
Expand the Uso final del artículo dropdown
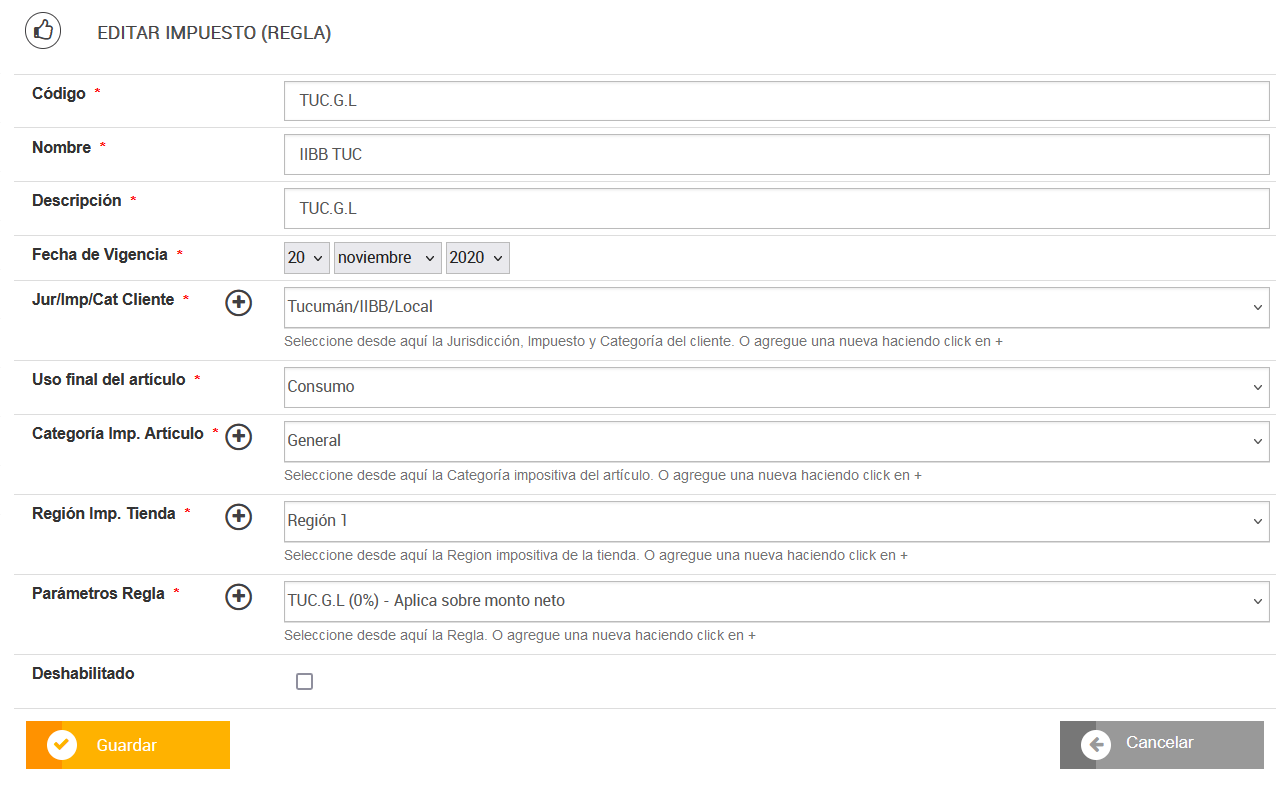tap(776, 387)
